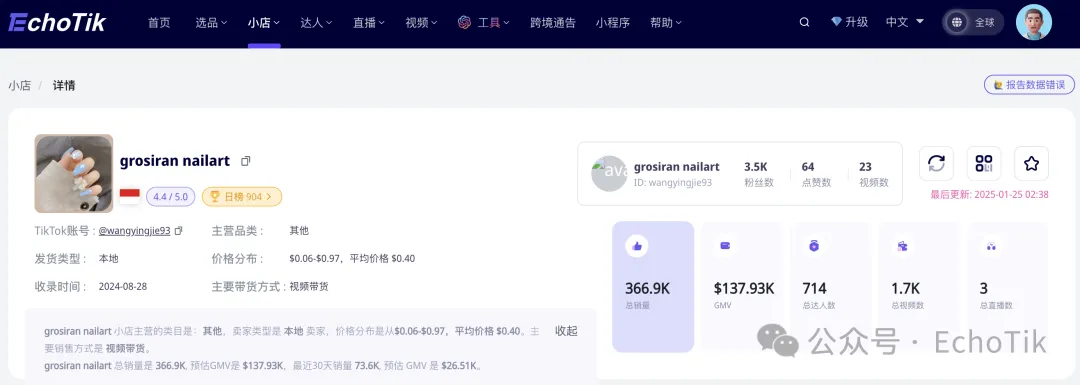Collapse the description with 收起
1080x385 pixels.
tap(566, 331)
